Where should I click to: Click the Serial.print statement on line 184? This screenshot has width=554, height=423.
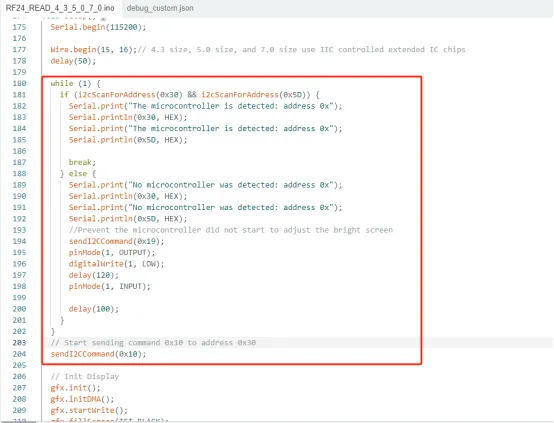click(205, 129)
